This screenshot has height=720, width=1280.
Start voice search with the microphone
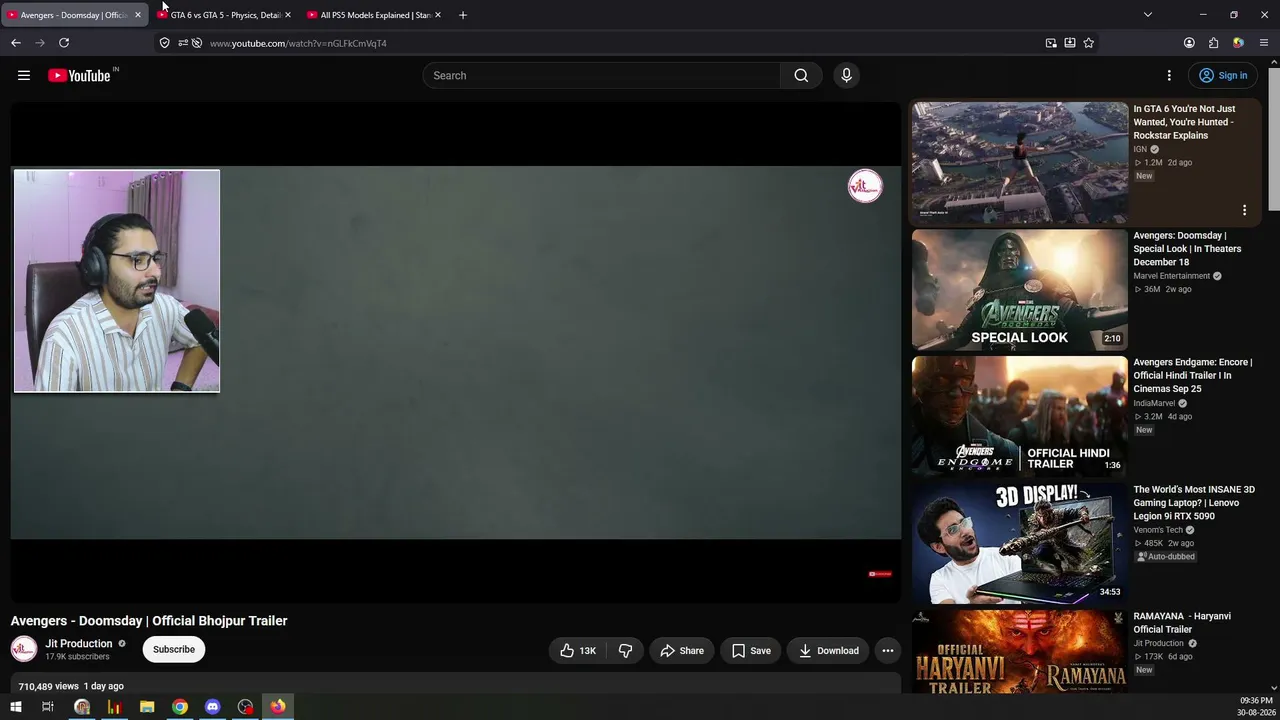coord(846,75)
